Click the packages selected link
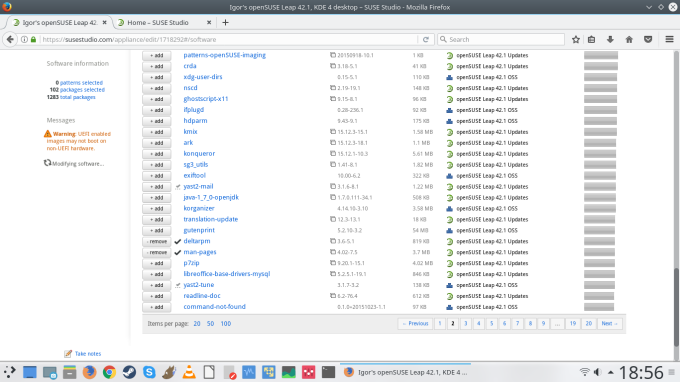The image size is (680, 382). [82, 90]
